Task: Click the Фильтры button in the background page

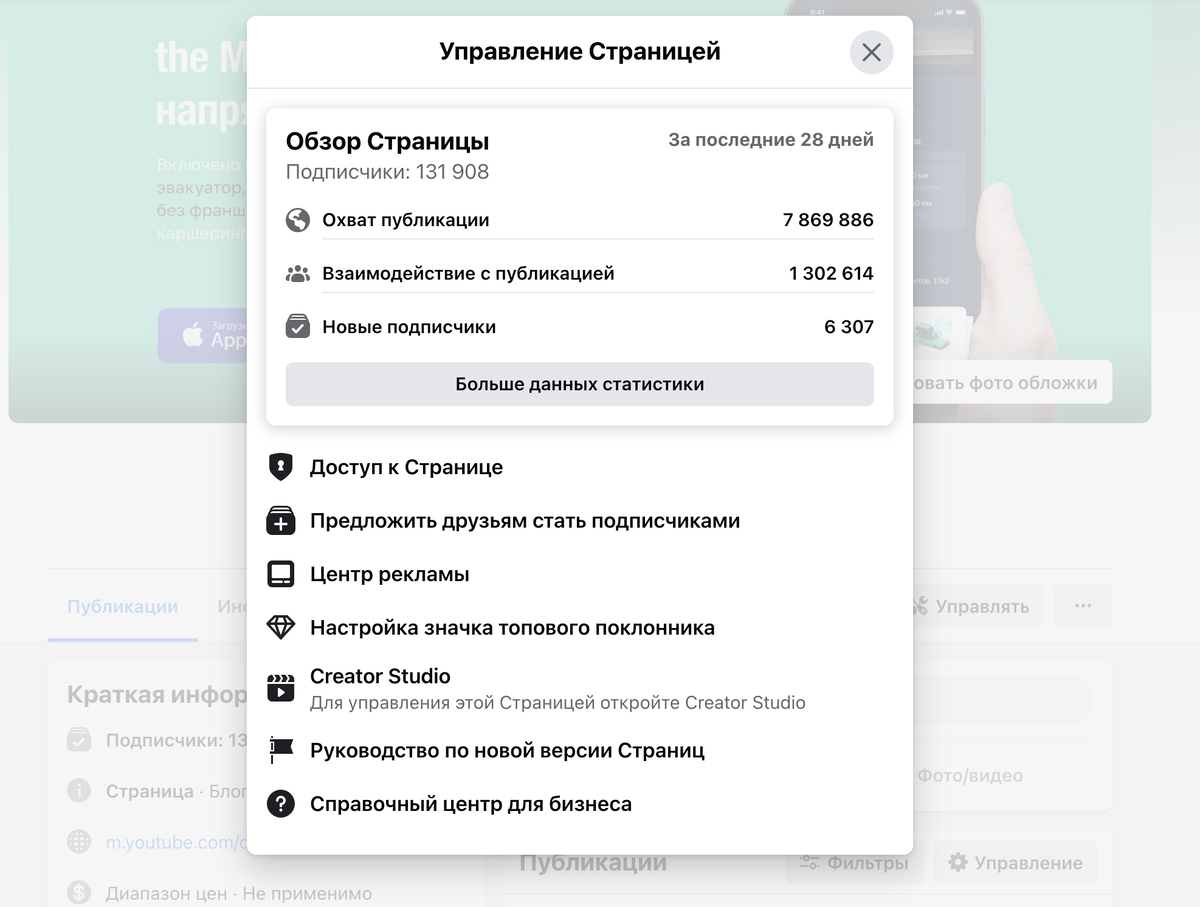Action: click(x=853, y=863)
